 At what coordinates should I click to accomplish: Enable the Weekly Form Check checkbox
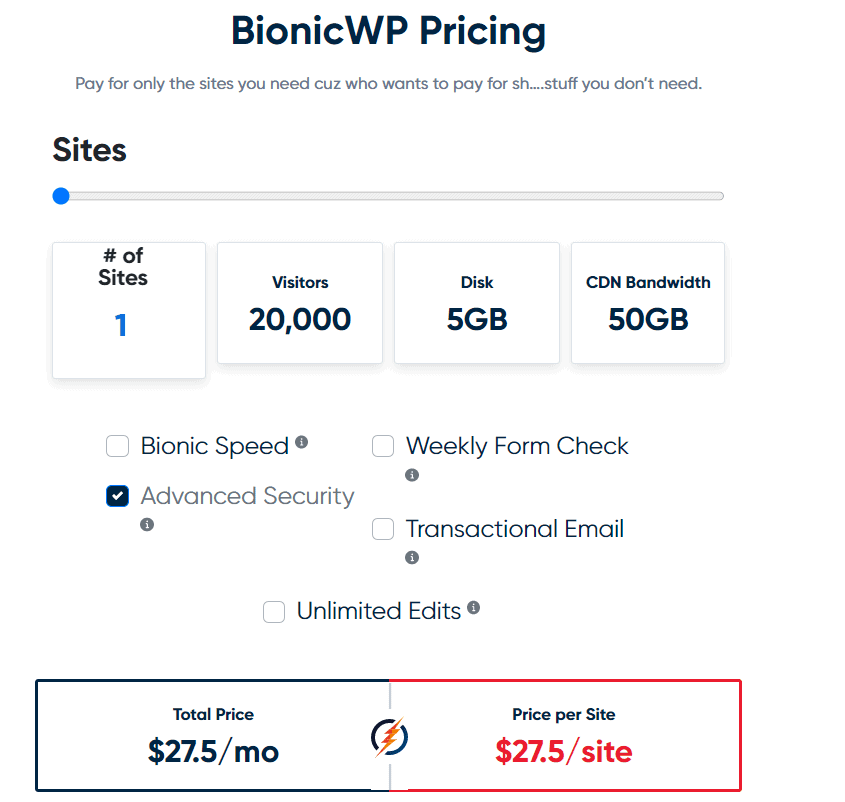click(383, 446)
